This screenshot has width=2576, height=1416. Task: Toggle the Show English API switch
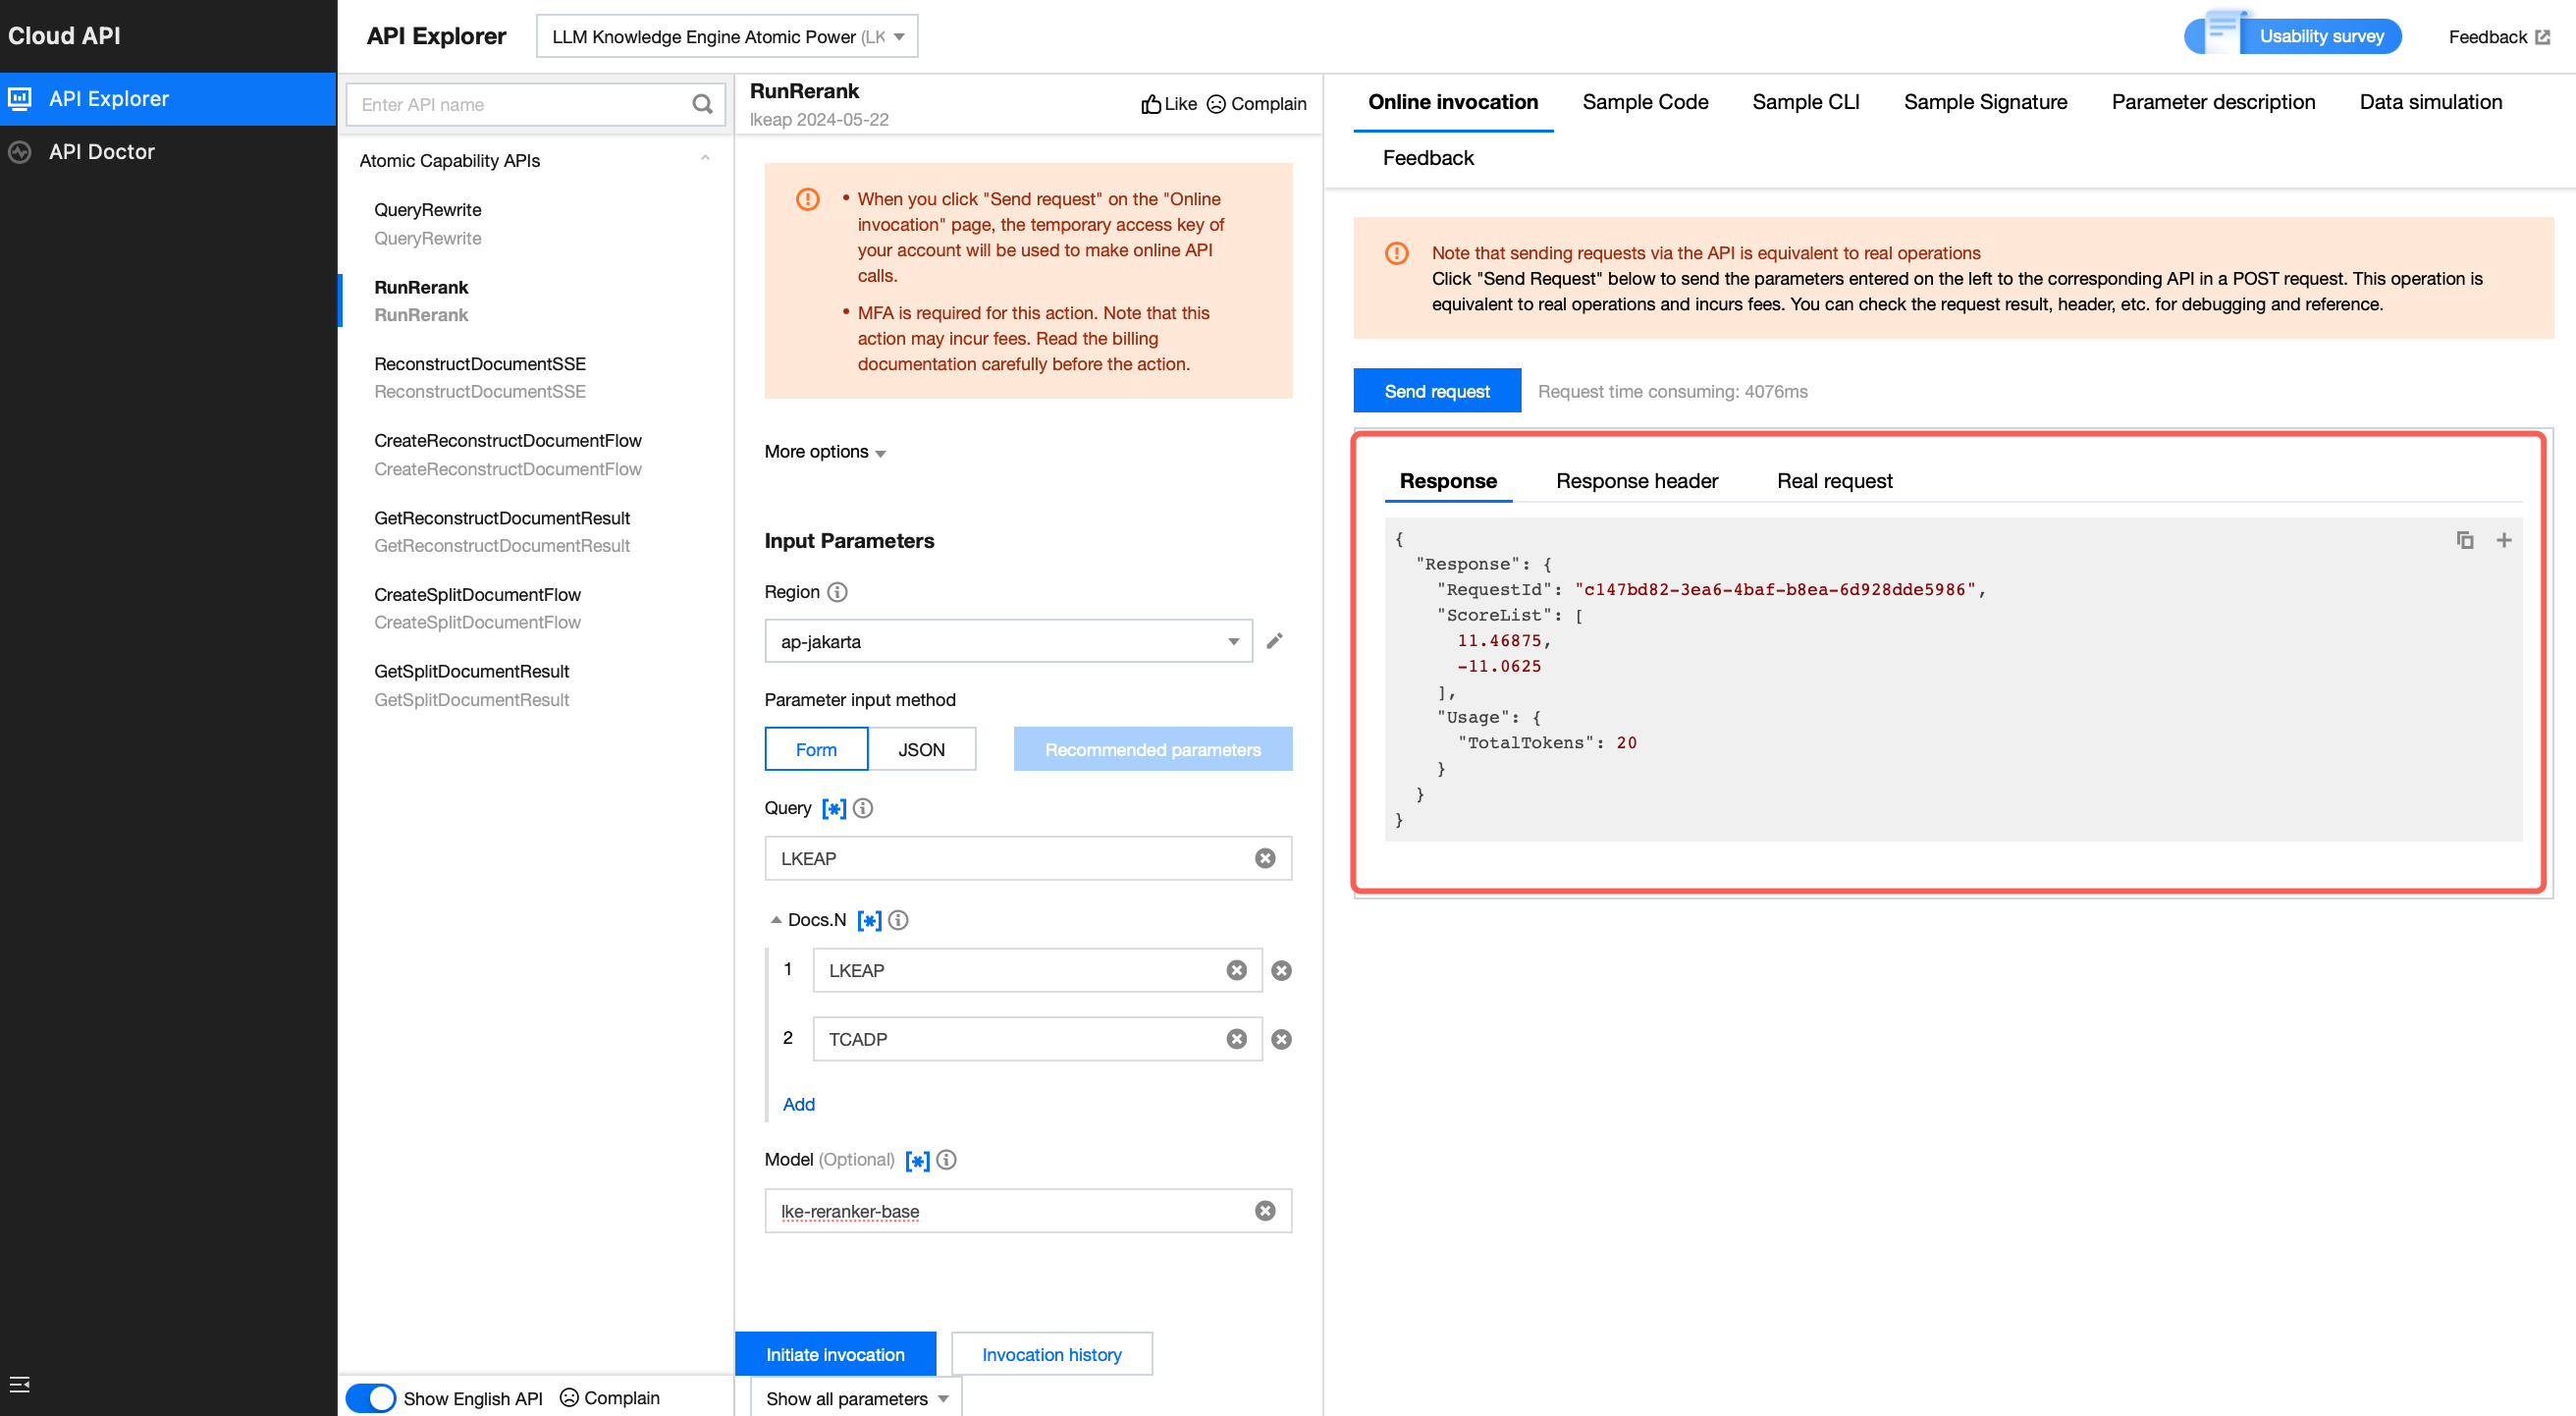click(x=371, y=1397)
